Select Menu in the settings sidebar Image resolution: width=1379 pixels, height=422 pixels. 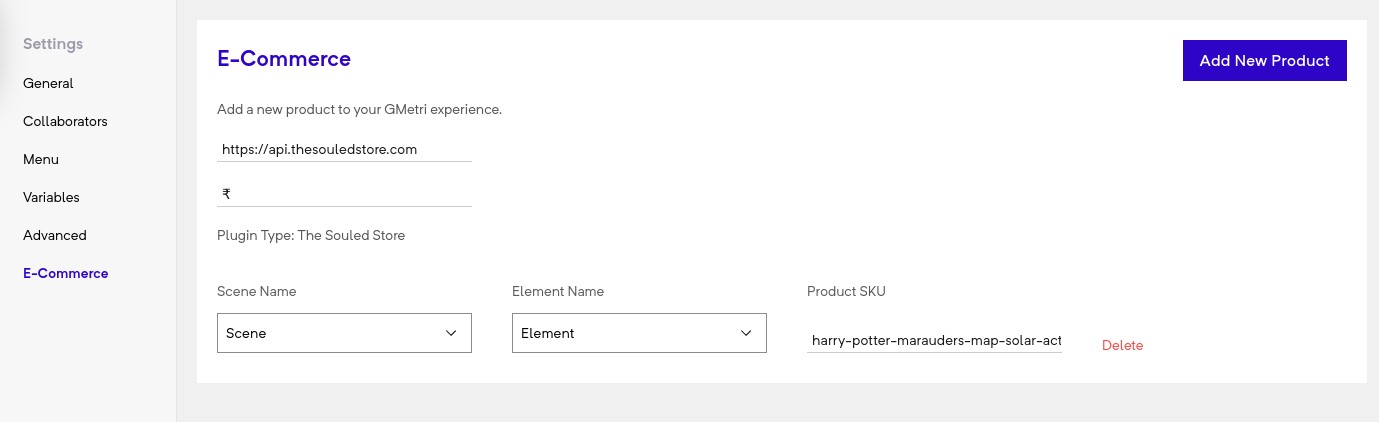[41, 159]
